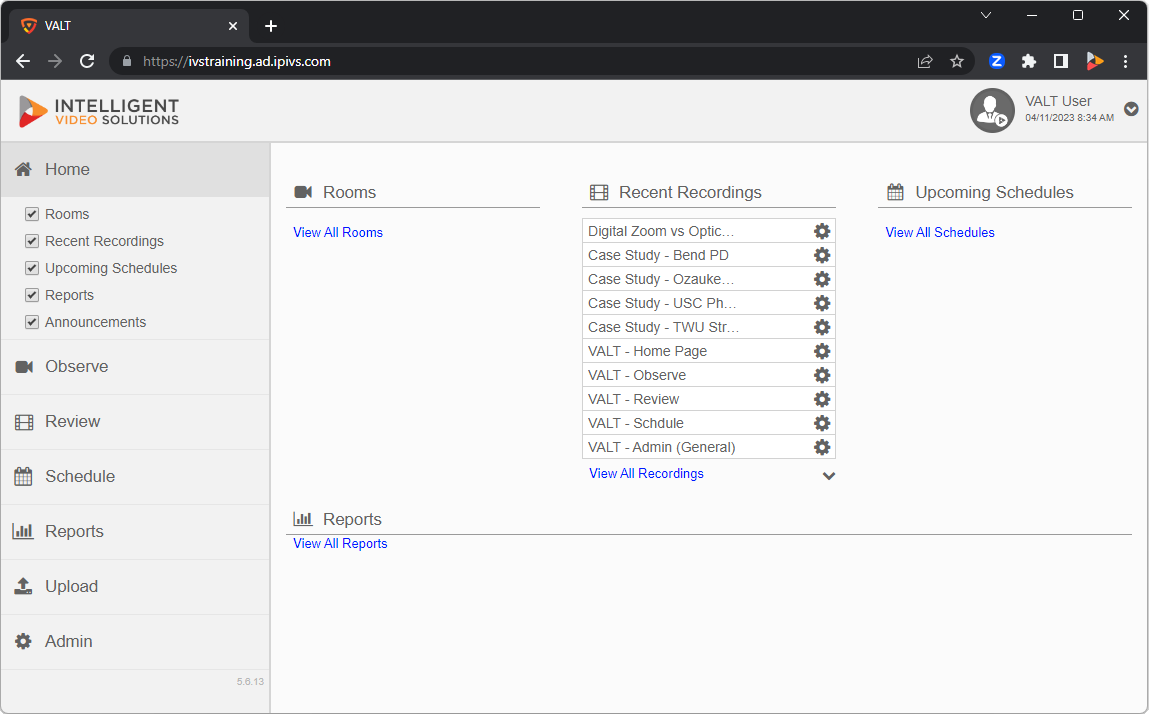Uncheck the Announcements checkbox
Viewport: 1149px width, 714px height.
(32, 323)
